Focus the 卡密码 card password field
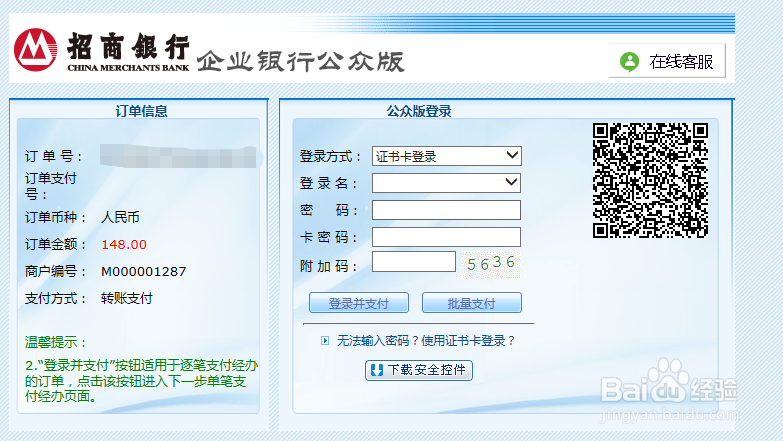Screen dimensions: 783x441 (446, 237)
